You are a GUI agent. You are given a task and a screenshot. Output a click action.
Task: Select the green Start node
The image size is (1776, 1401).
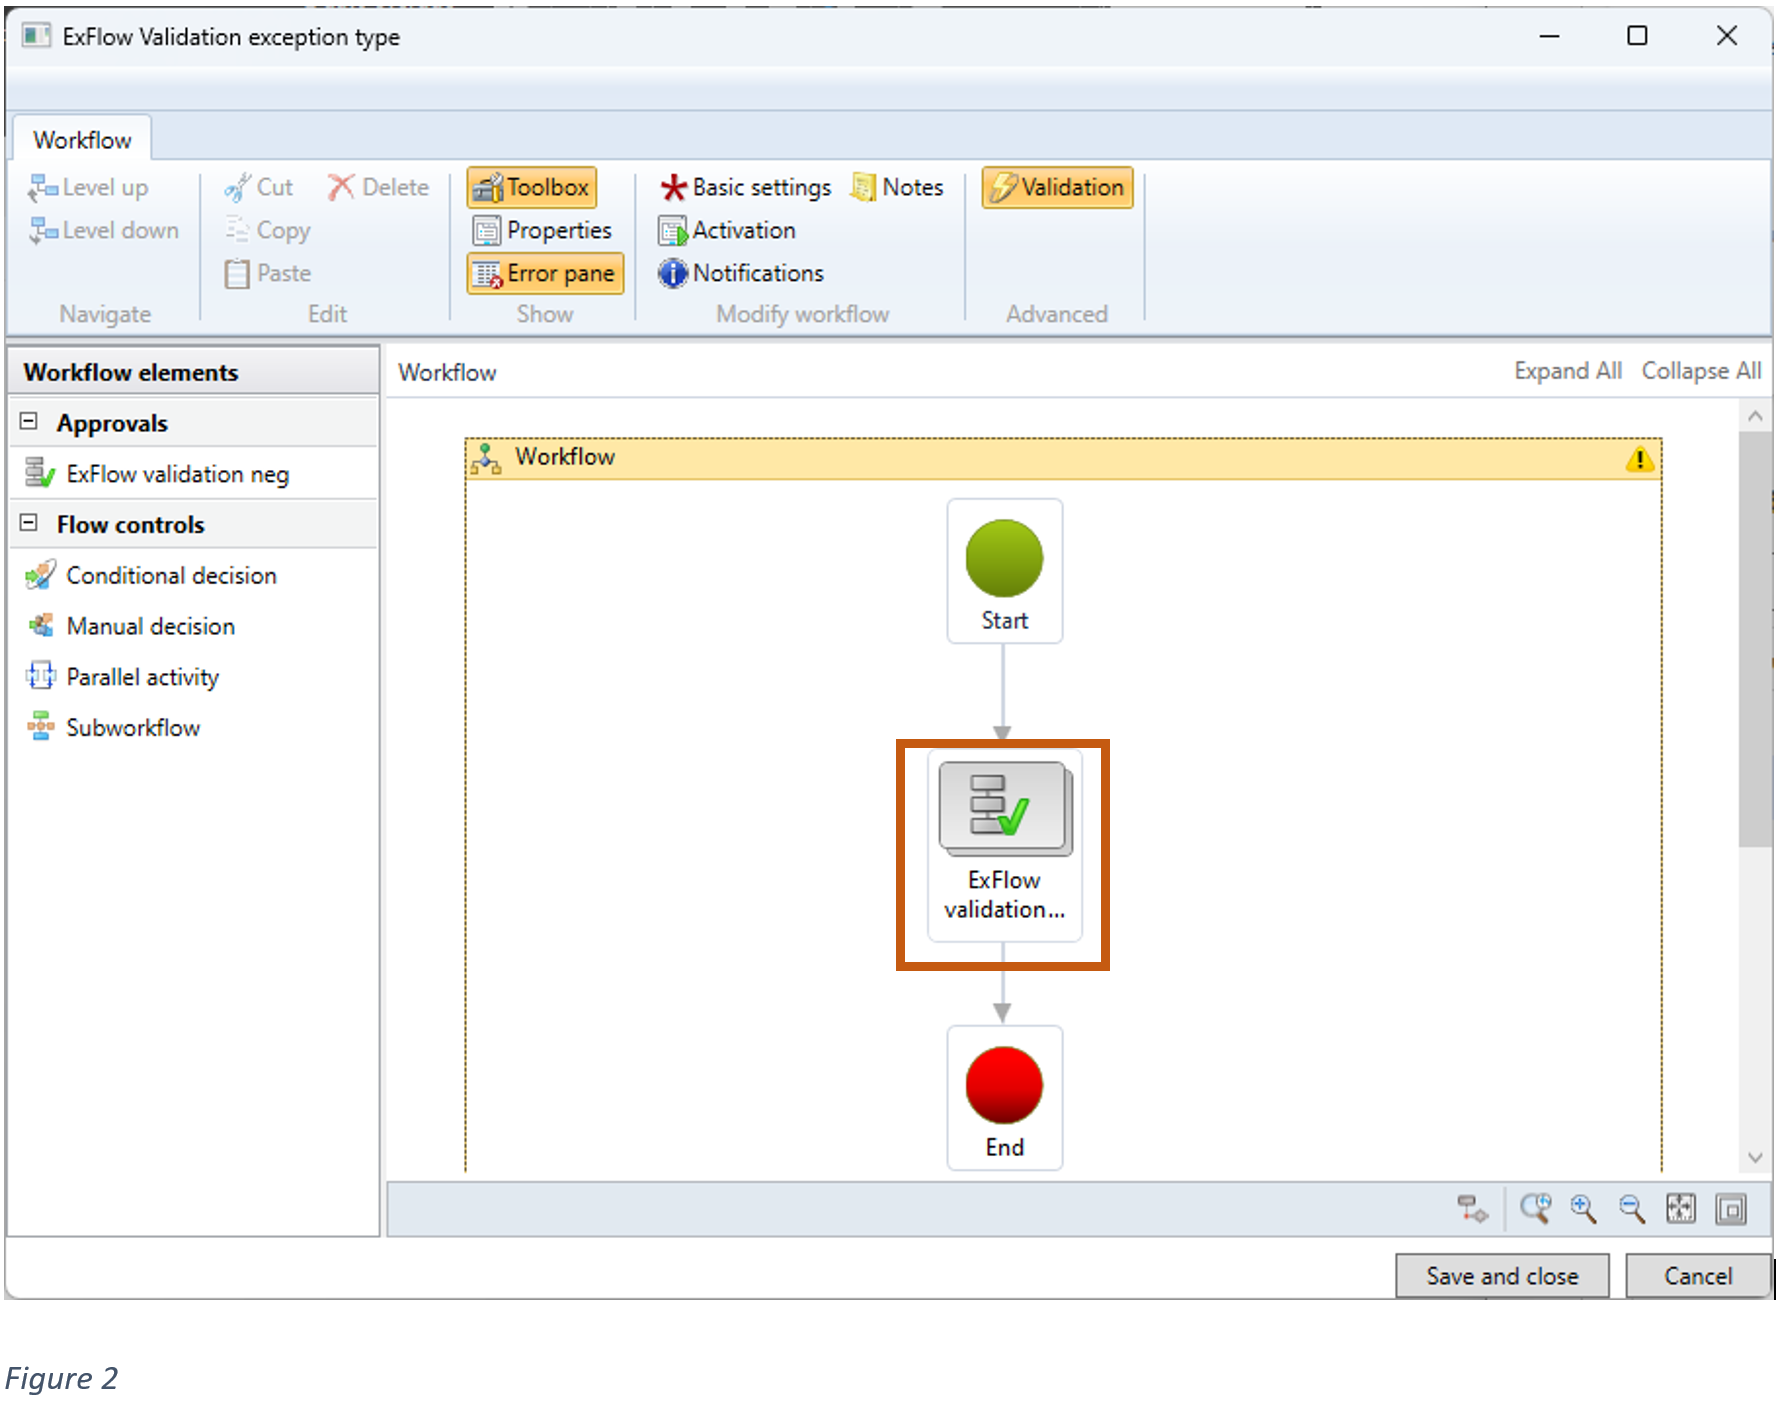pyautogui.click(x=1004, y=571)
